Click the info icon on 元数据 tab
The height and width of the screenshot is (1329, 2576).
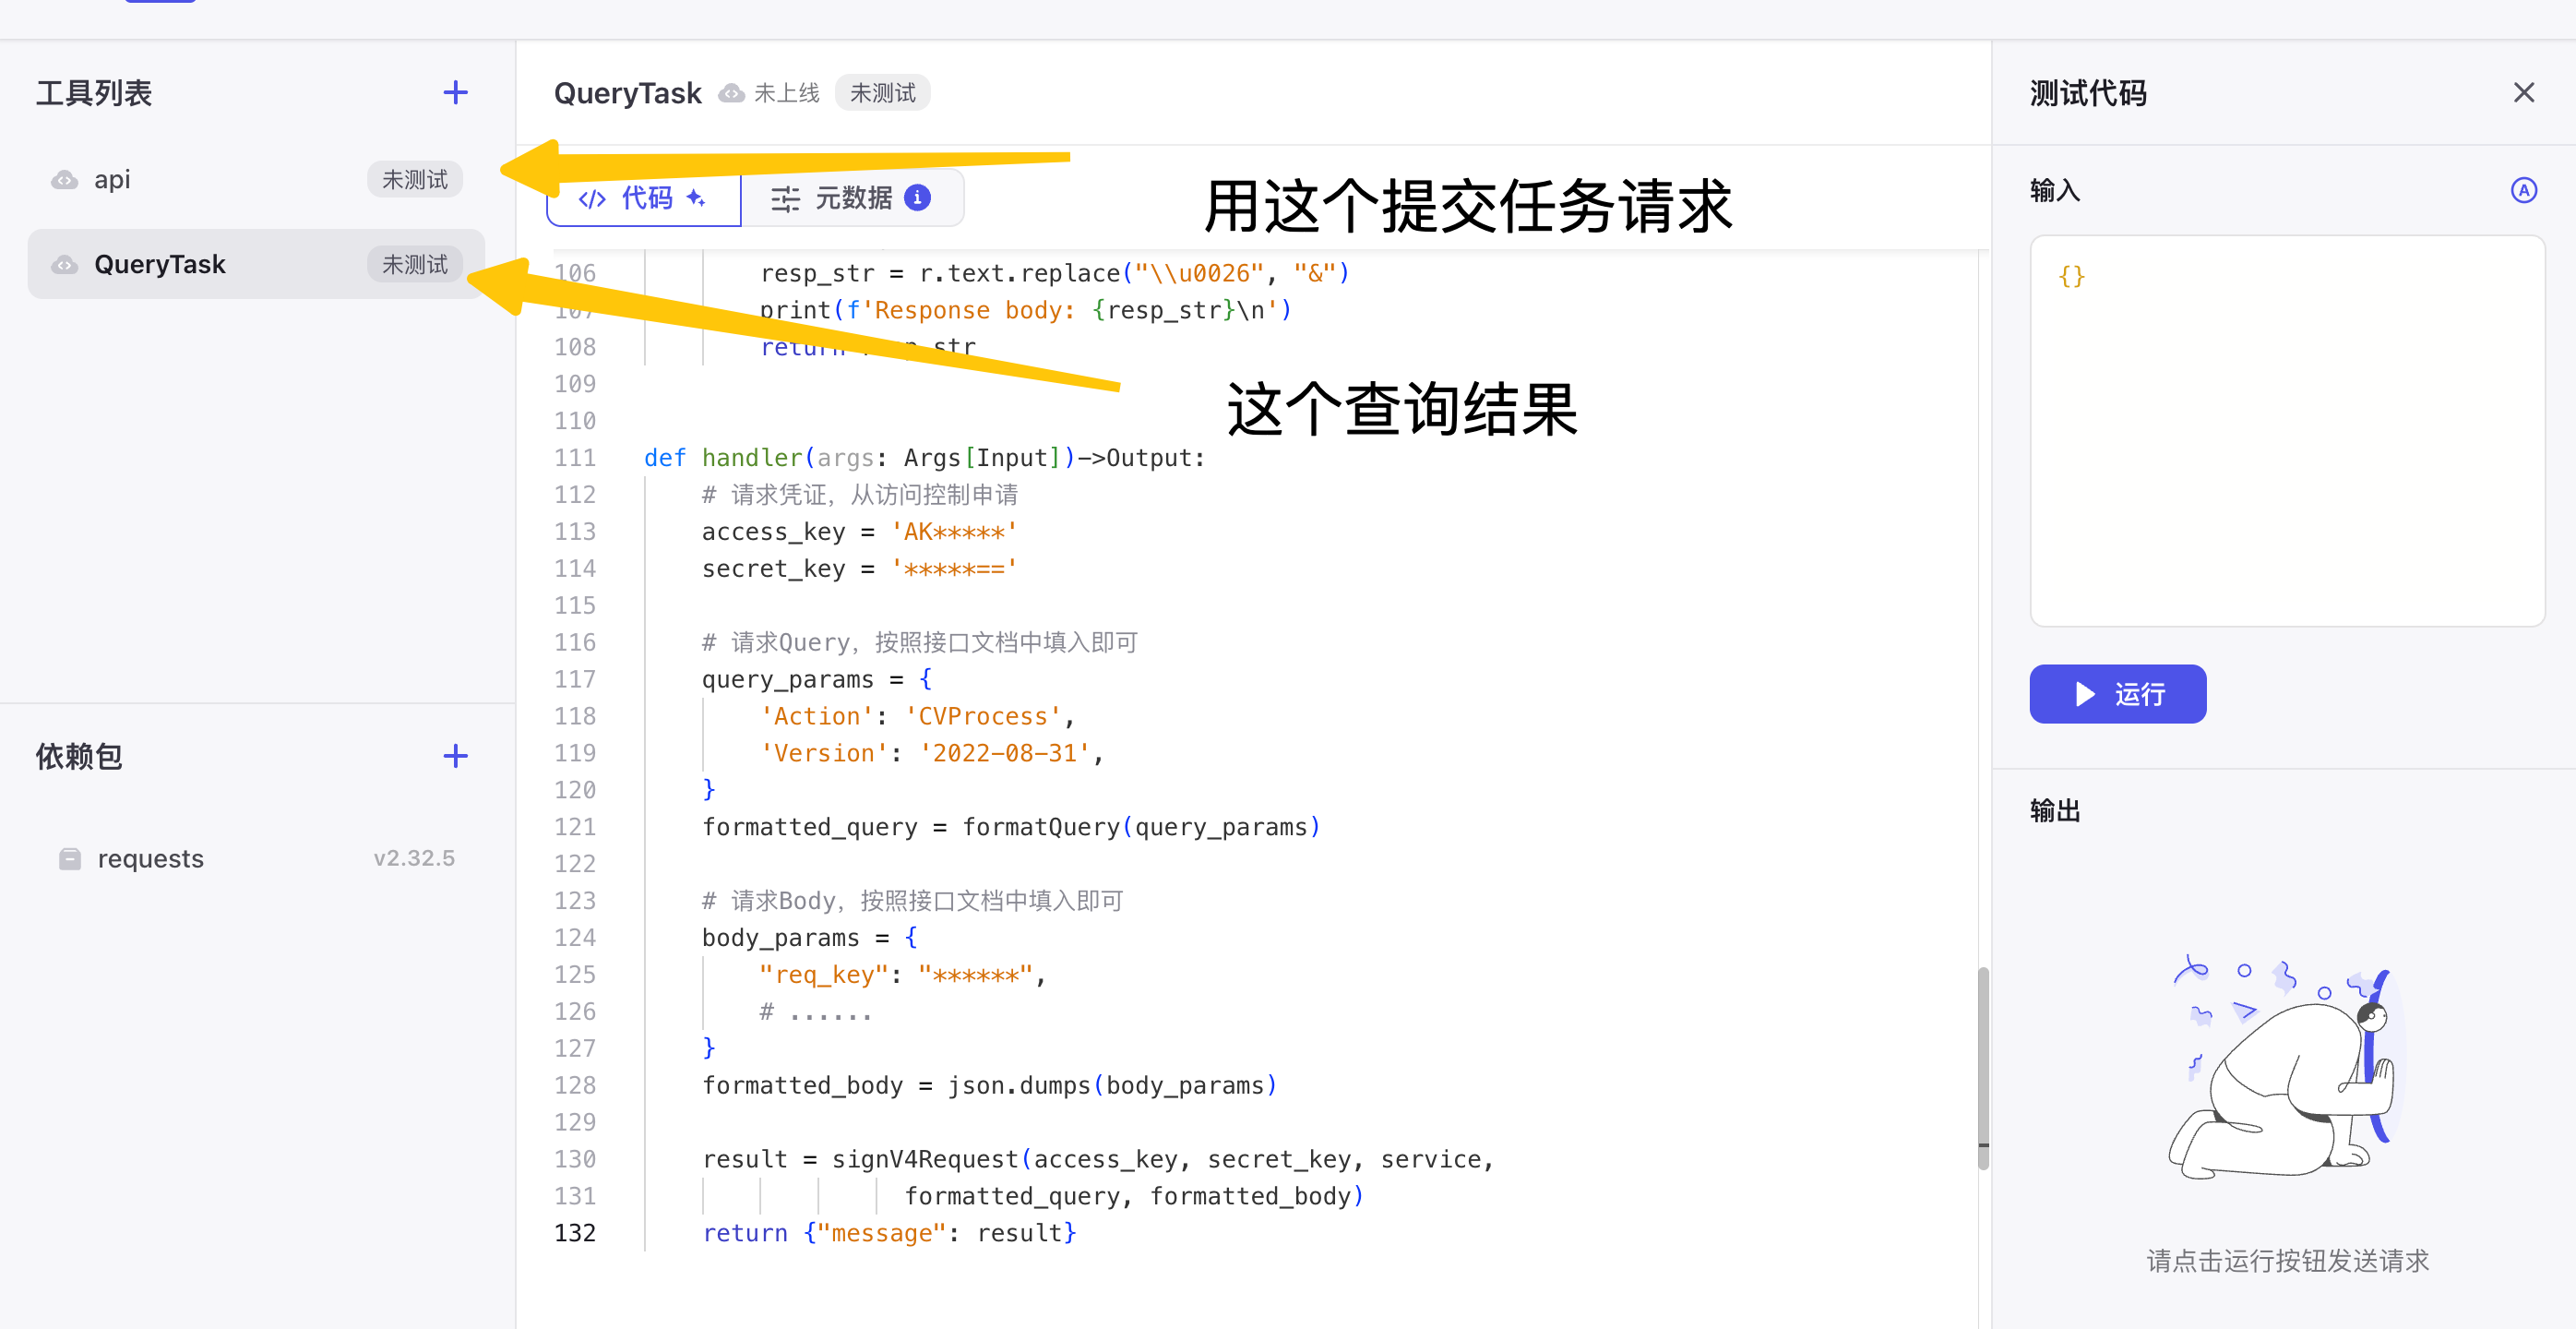click(917, 198)
